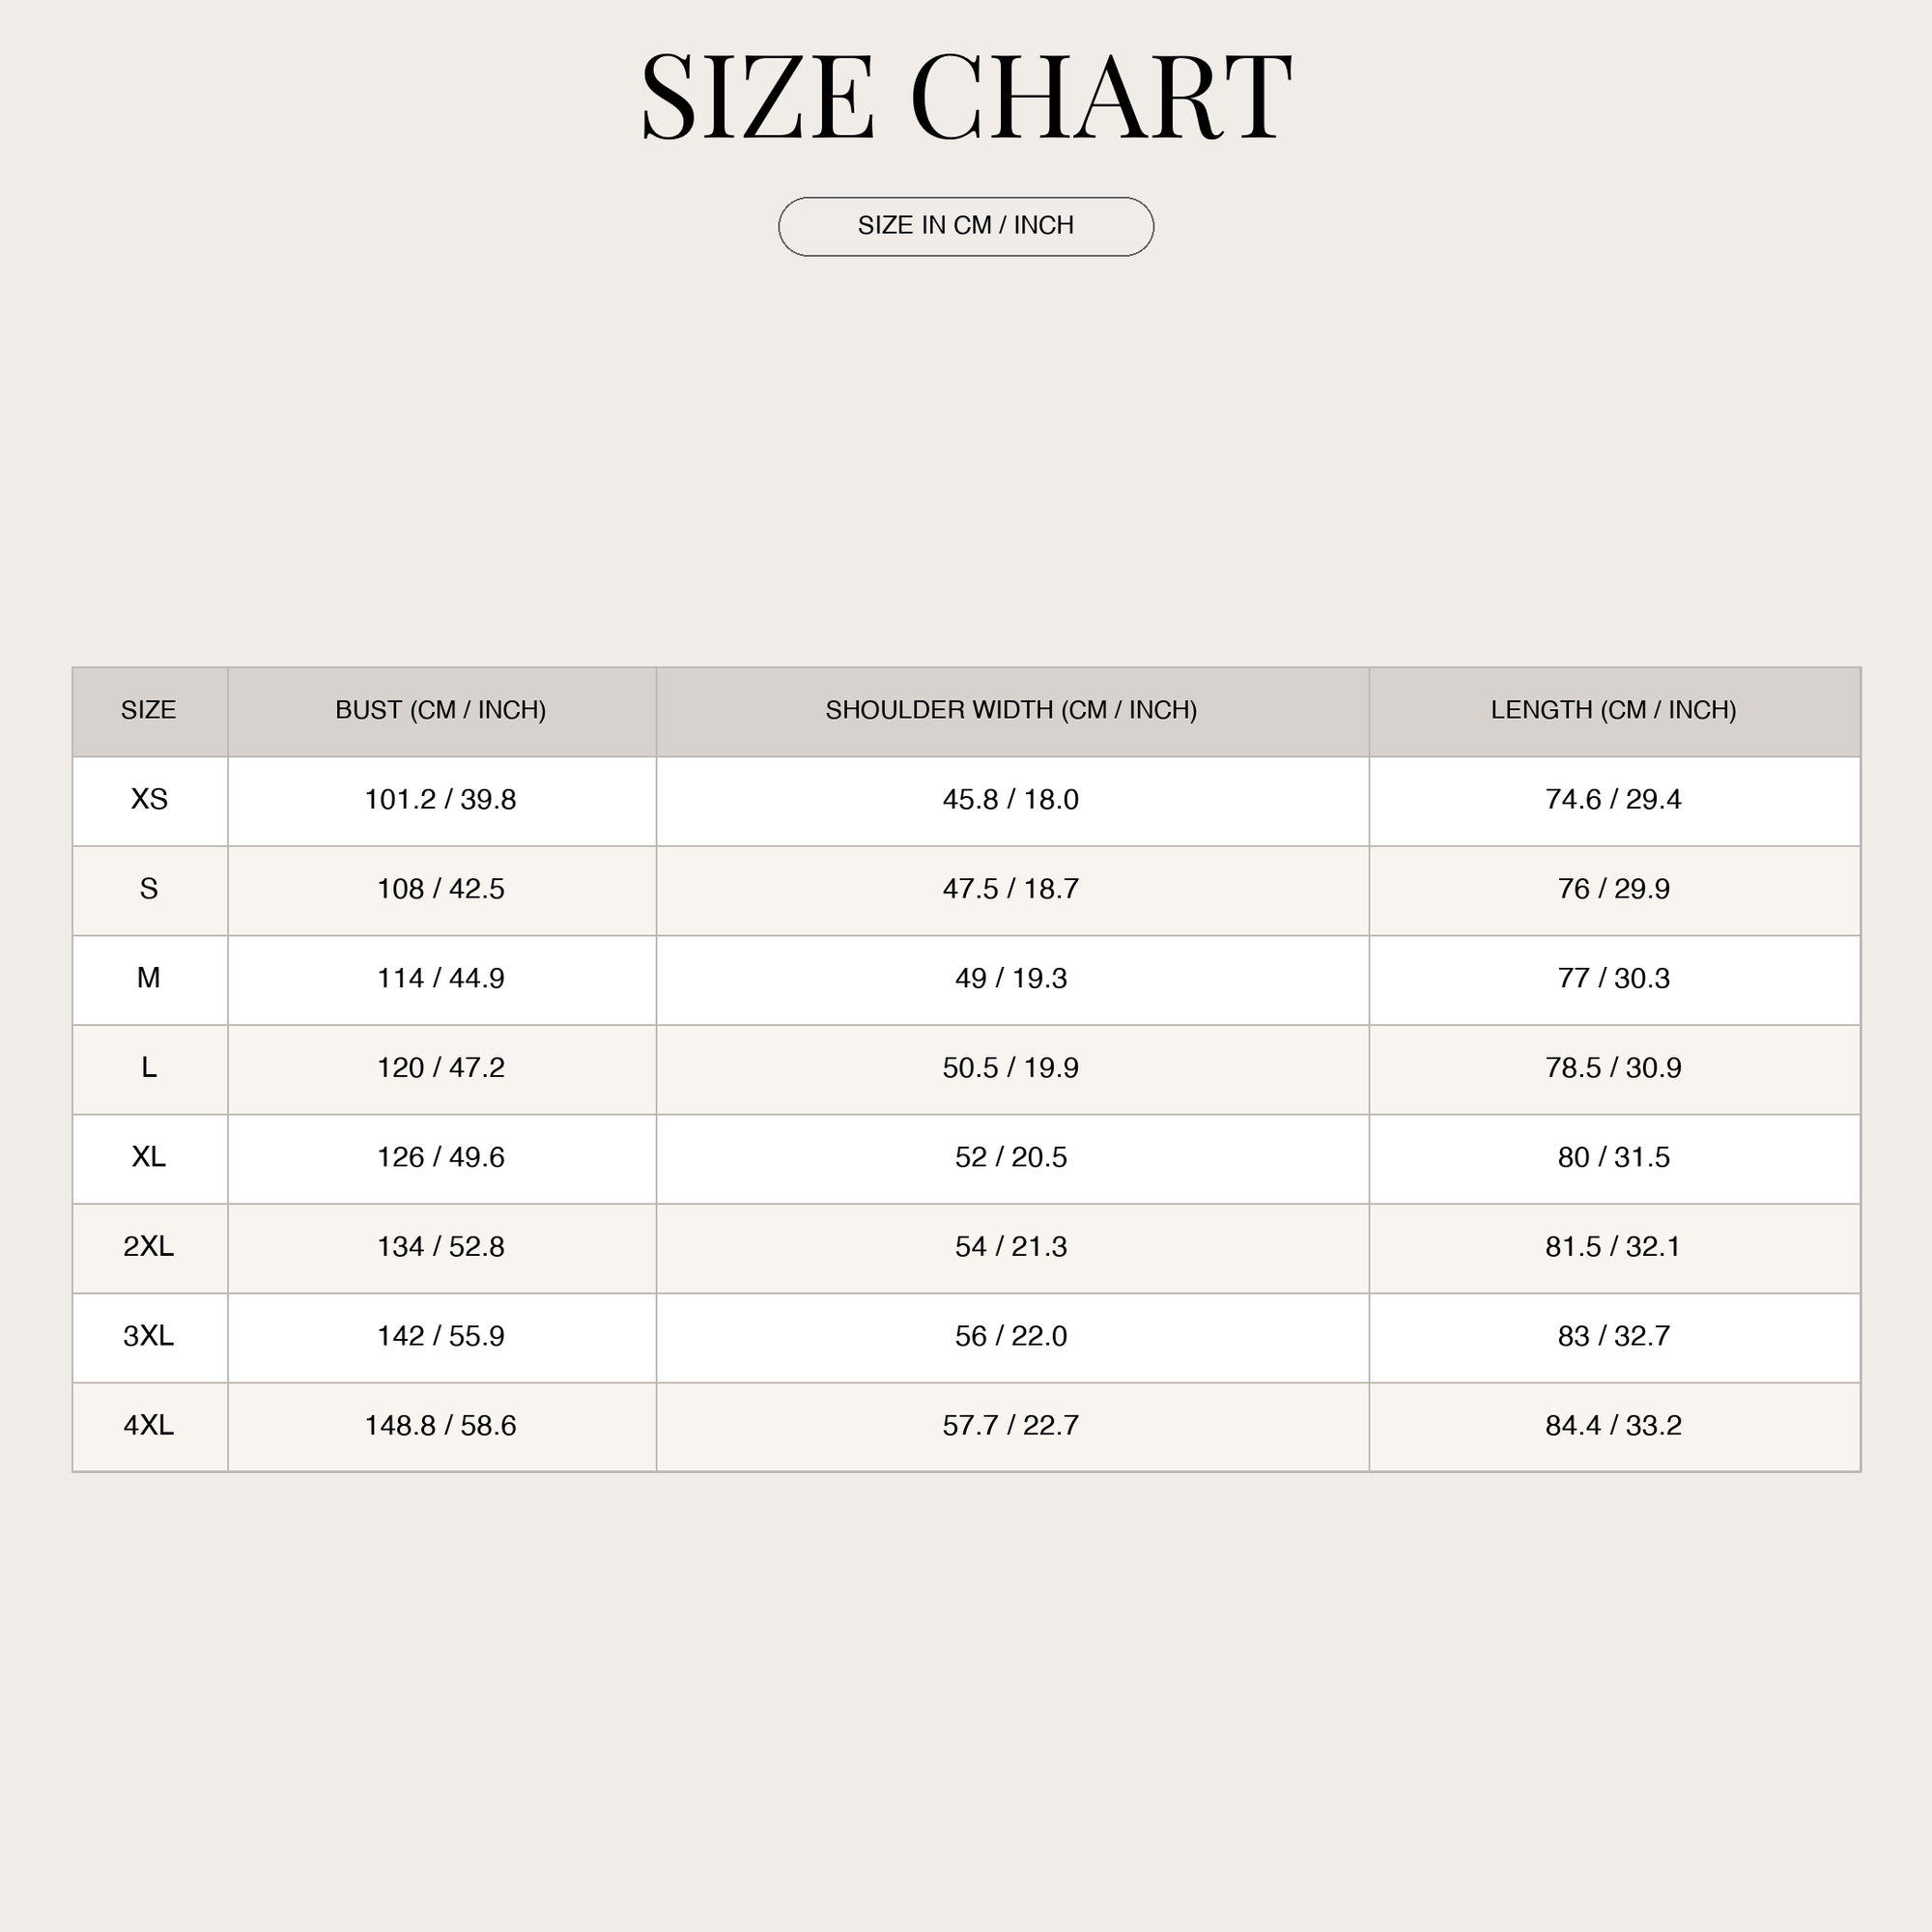Click the XS size row label
Viewport: 1932px width, 1932px height.
pos(149,800)
